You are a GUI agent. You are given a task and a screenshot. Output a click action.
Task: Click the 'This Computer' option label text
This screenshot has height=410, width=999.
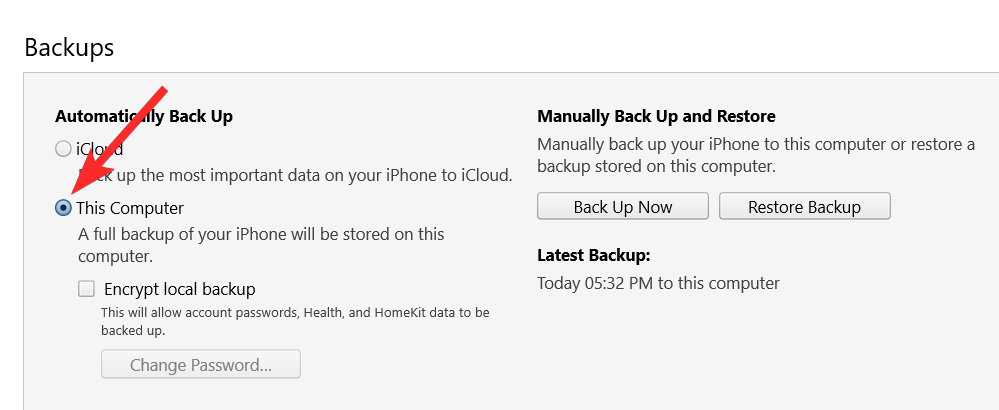coord(130,208)
